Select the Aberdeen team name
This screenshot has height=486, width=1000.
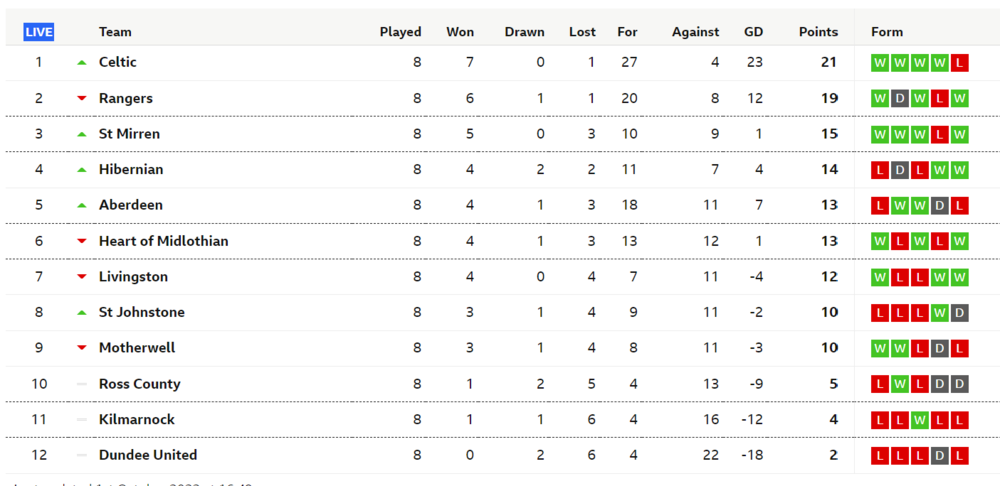coord(131,205)
